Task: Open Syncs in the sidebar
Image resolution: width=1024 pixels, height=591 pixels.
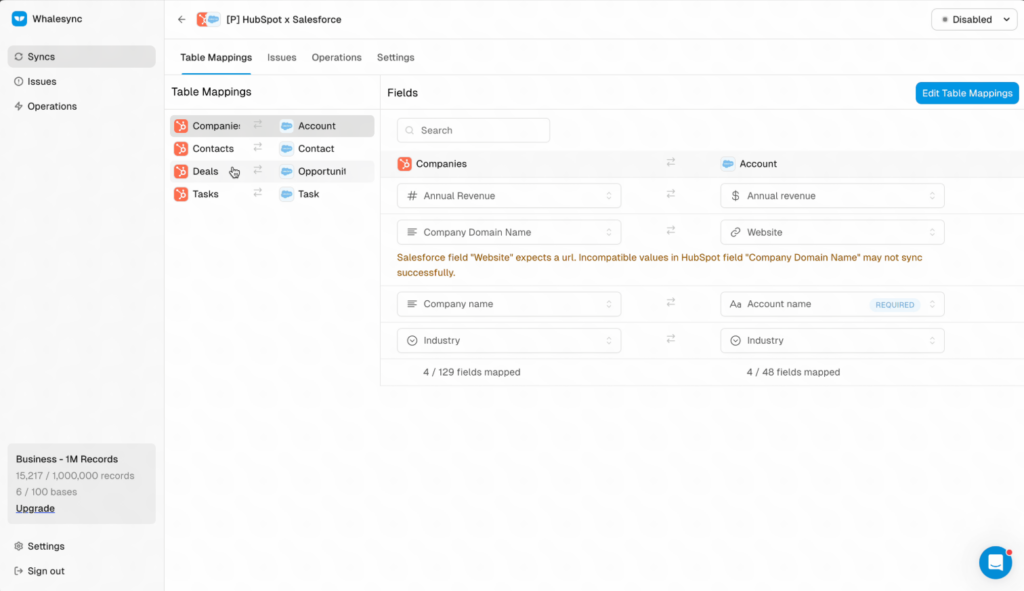Action: point(82,57)
